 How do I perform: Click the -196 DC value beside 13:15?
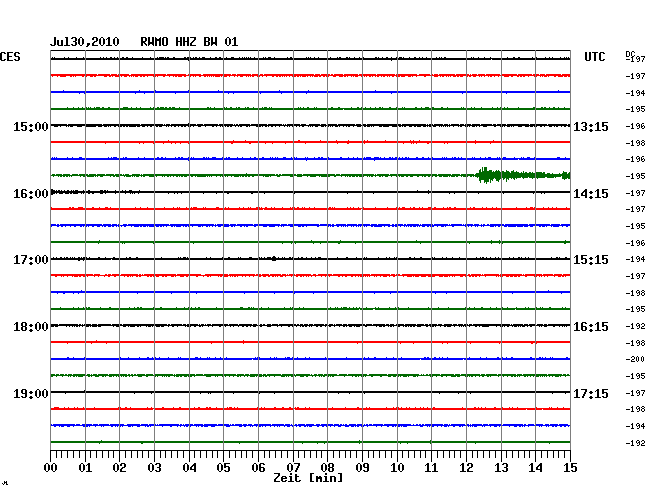(x=635, y=126)
